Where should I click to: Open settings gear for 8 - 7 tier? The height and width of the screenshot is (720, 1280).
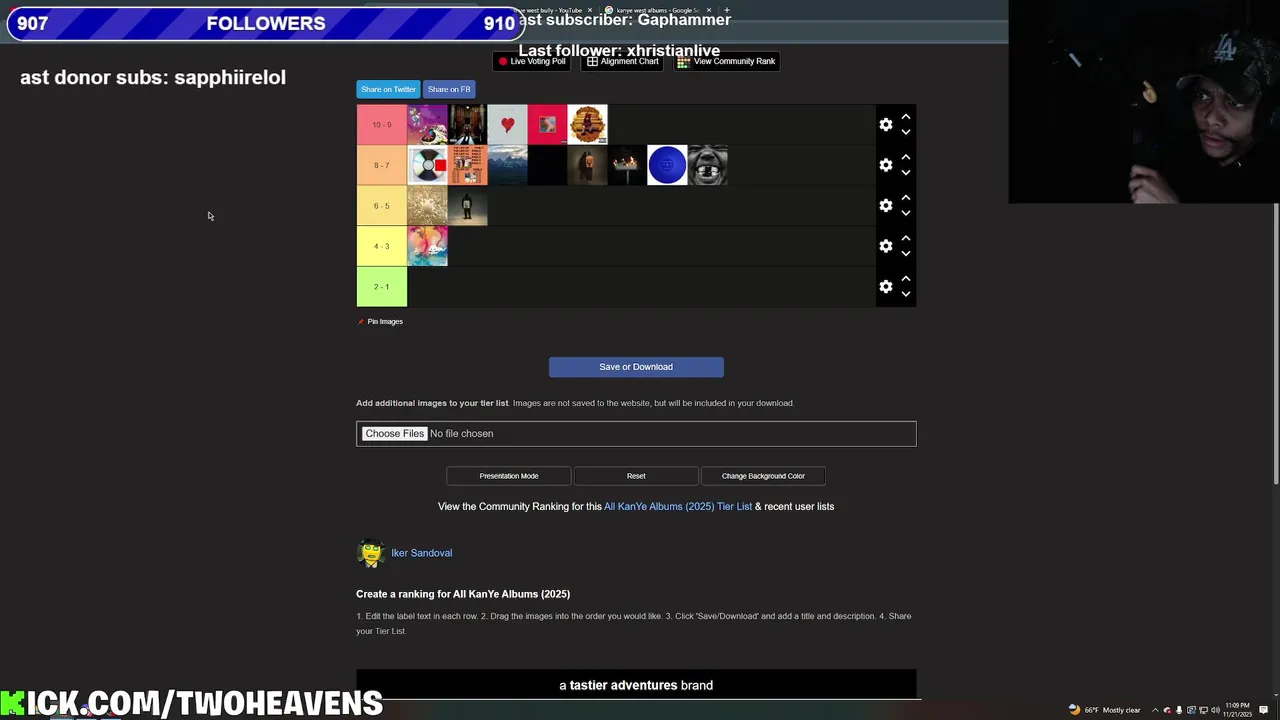point(885,165)
